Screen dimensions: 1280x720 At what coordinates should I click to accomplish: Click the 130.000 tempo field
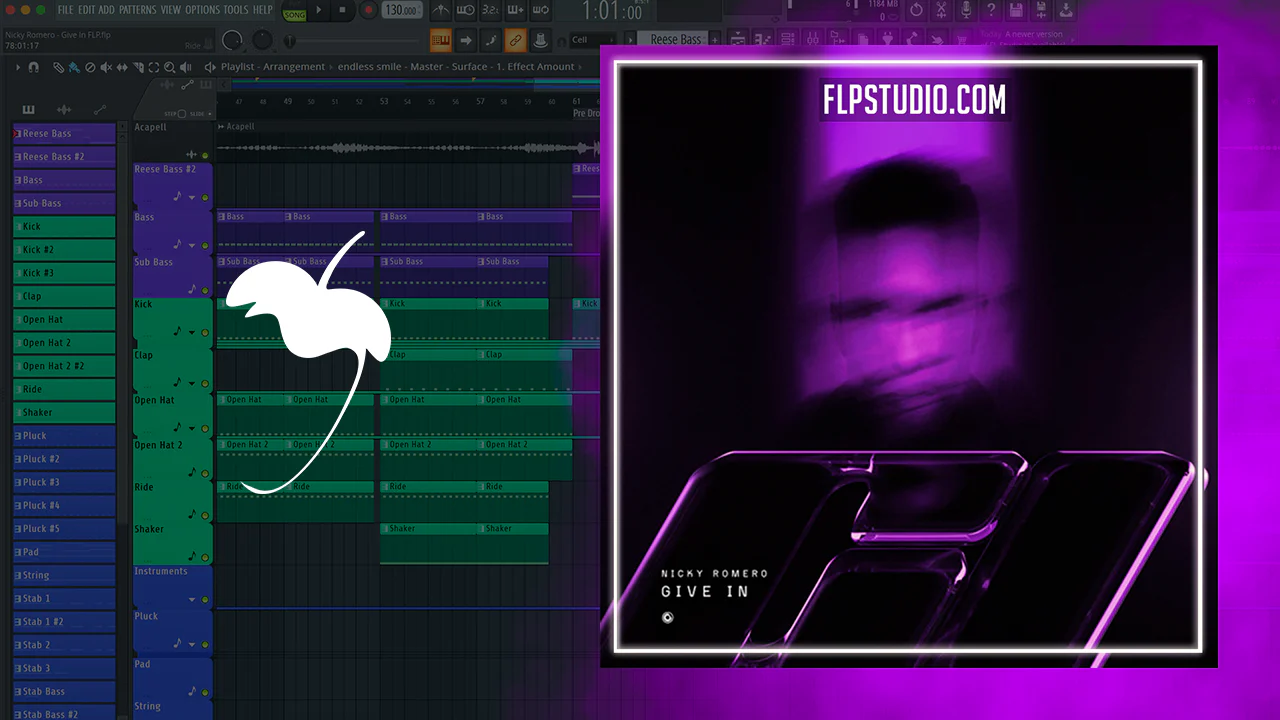click(x=402, y=11)
